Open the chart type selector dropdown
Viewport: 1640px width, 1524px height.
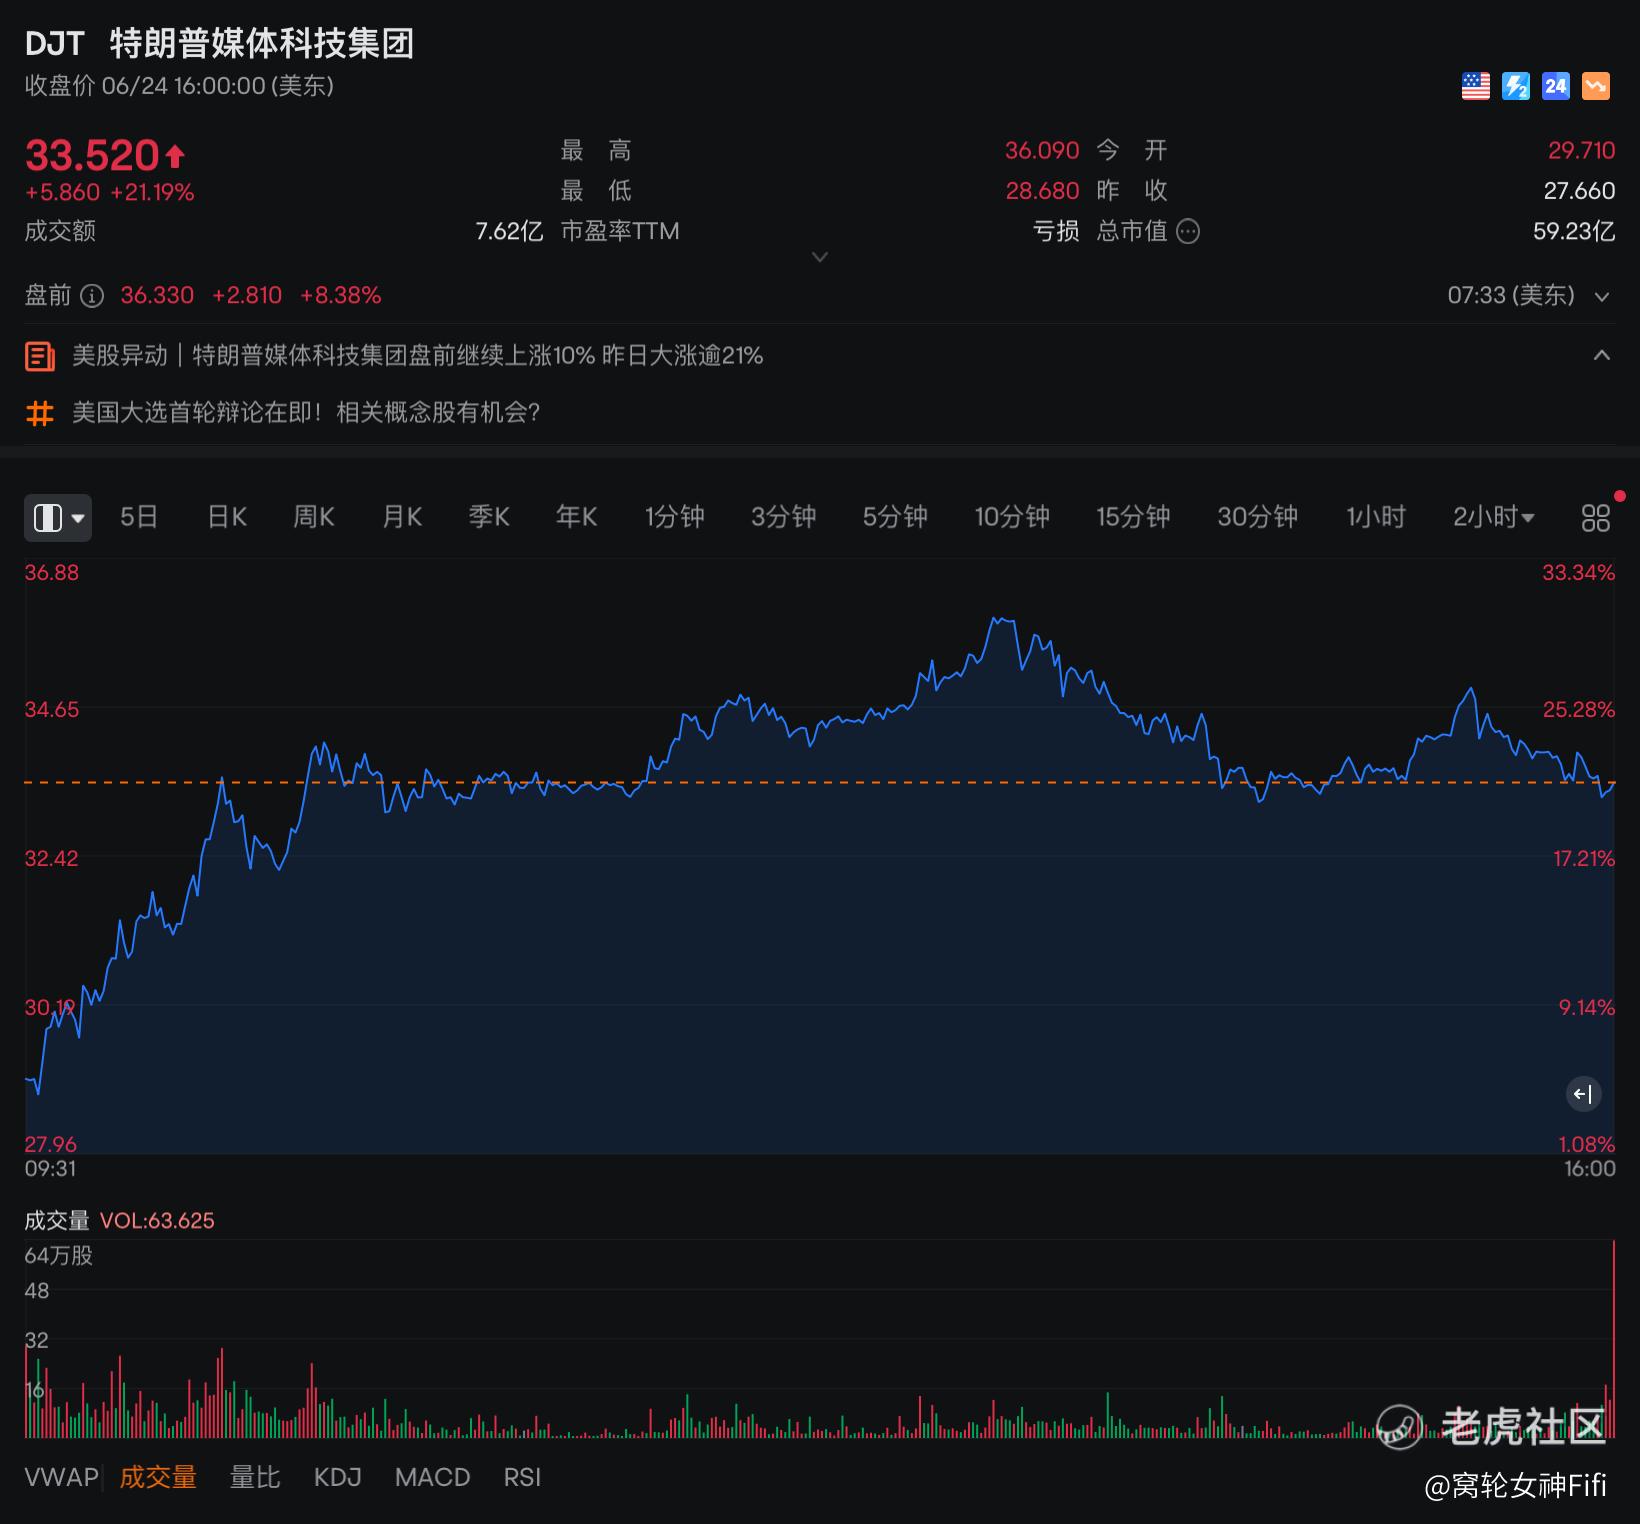point(58,517)
